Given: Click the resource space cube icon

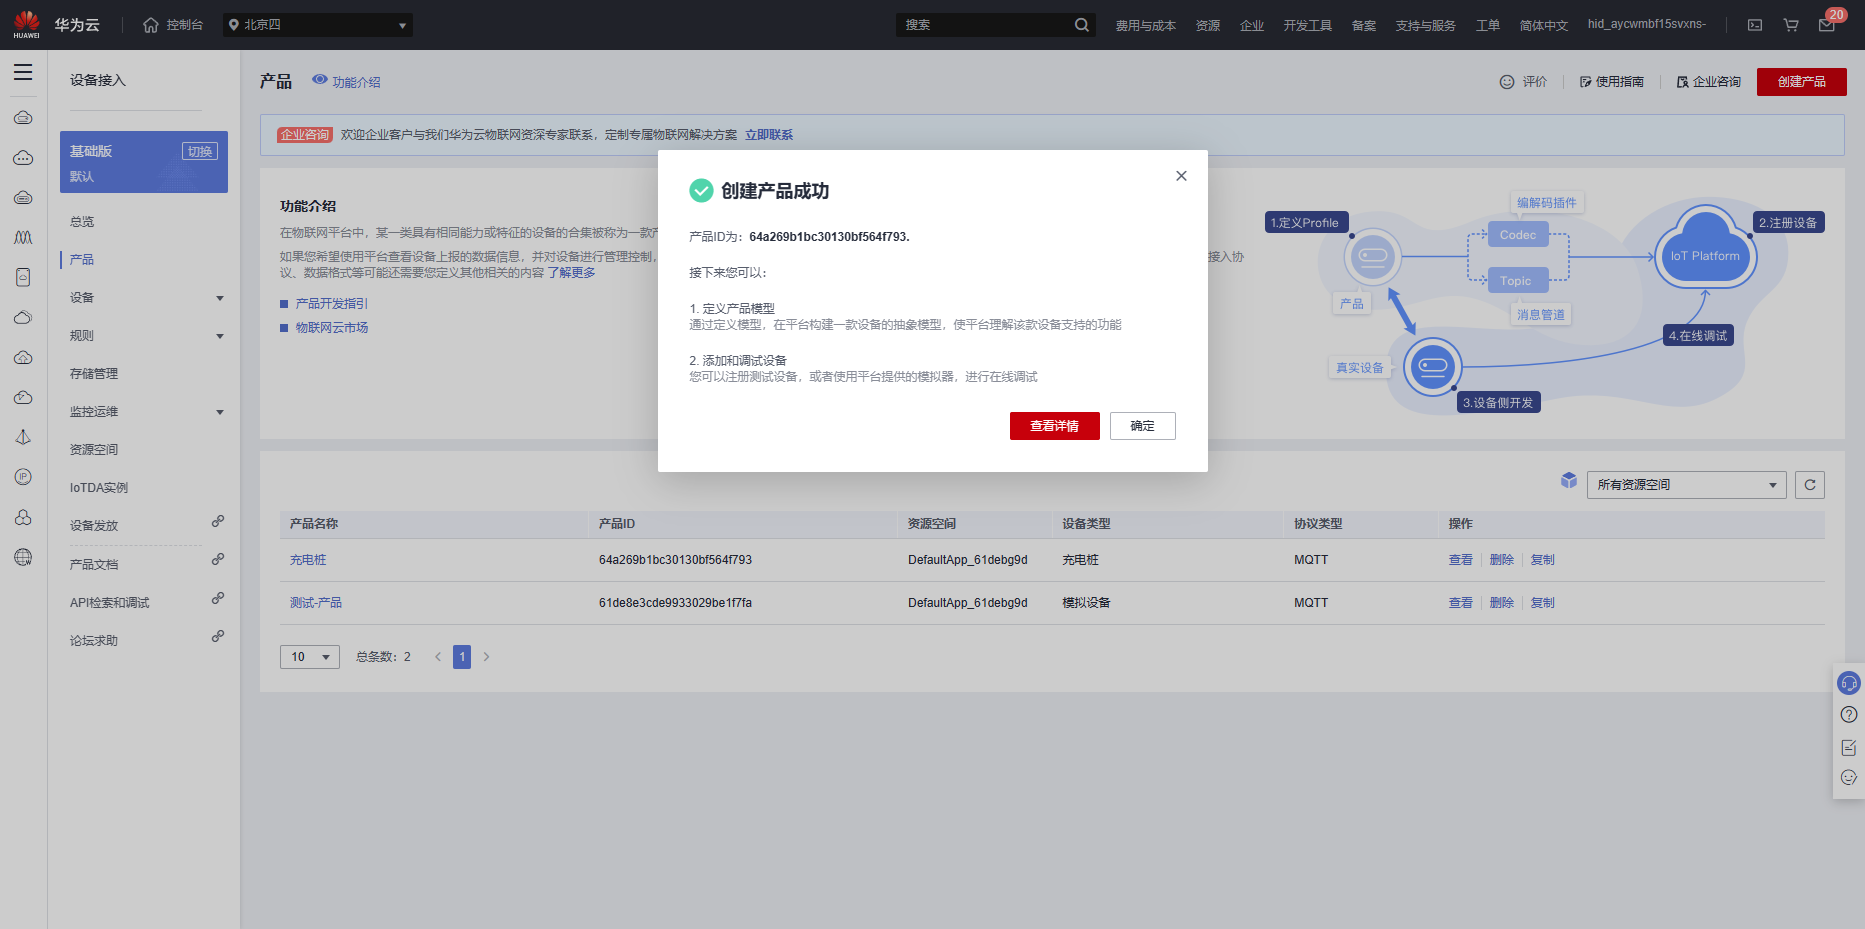Looking at the screenshot, I should point(1569,481).
